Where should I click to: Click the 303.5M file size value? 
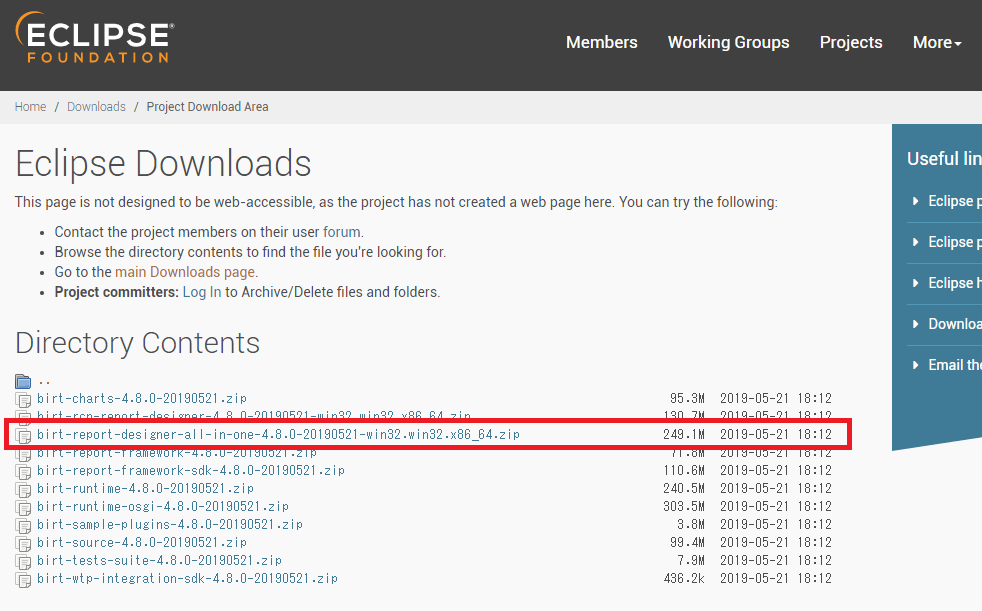pos(684,506)
